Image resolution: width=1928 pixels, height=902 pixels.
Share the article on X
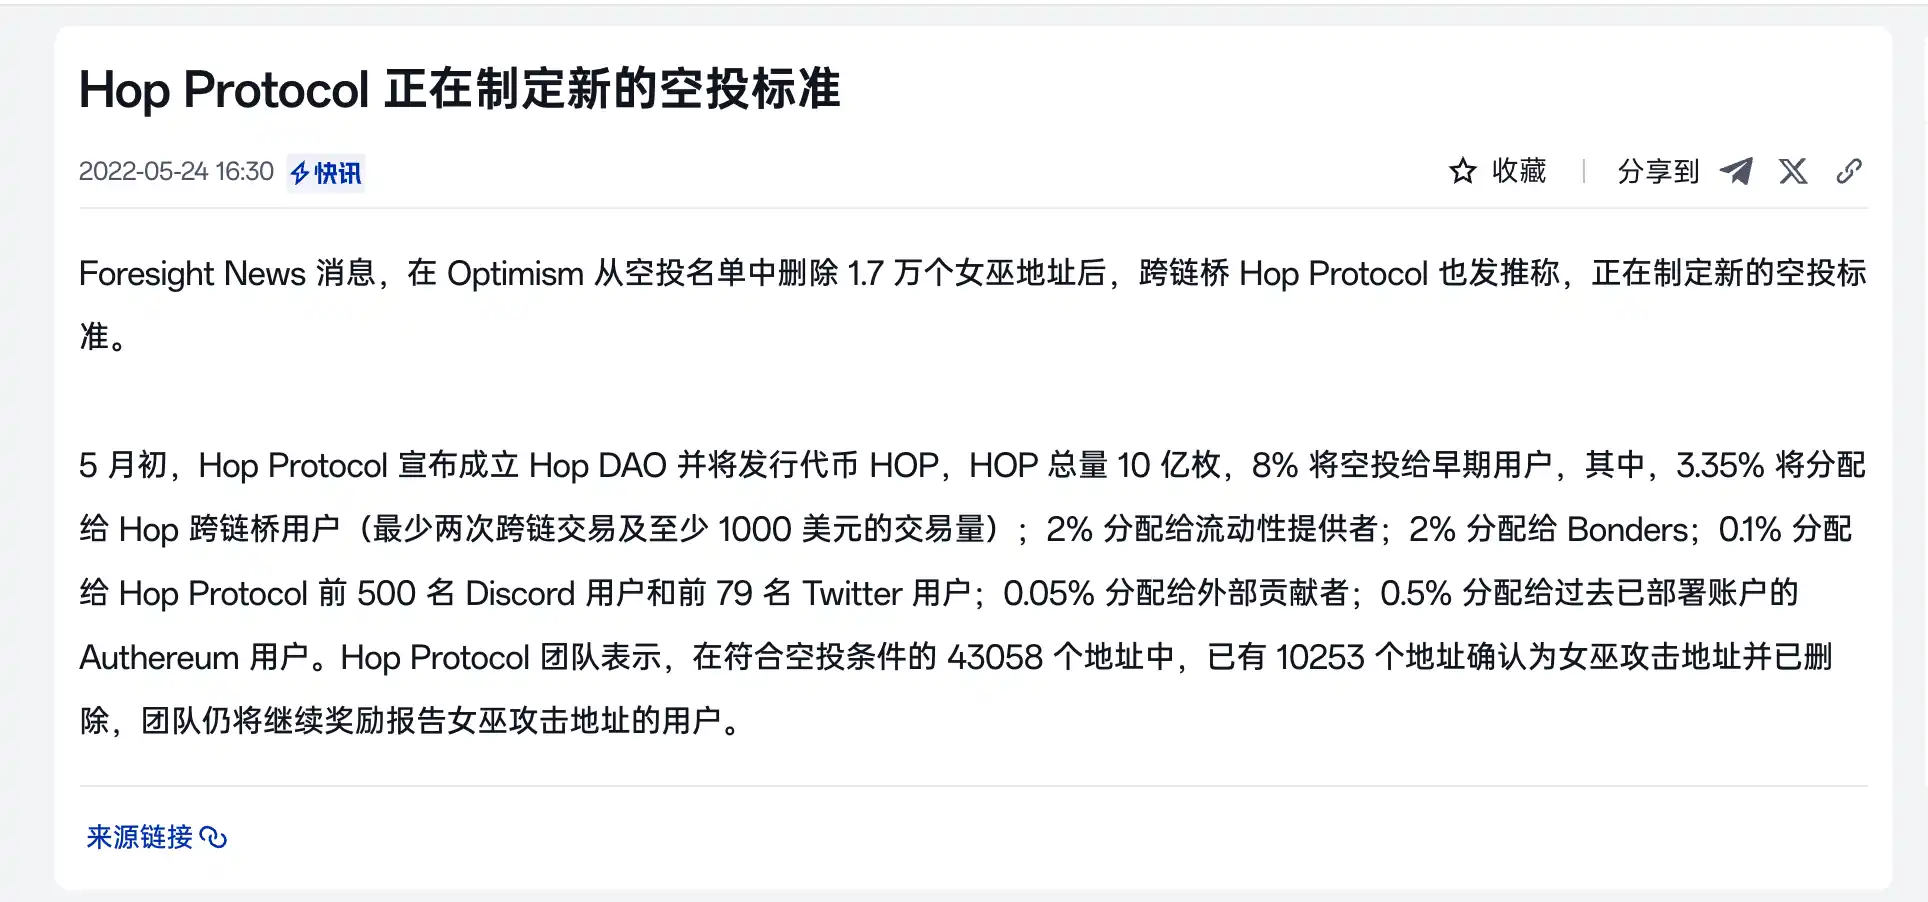1793,171
